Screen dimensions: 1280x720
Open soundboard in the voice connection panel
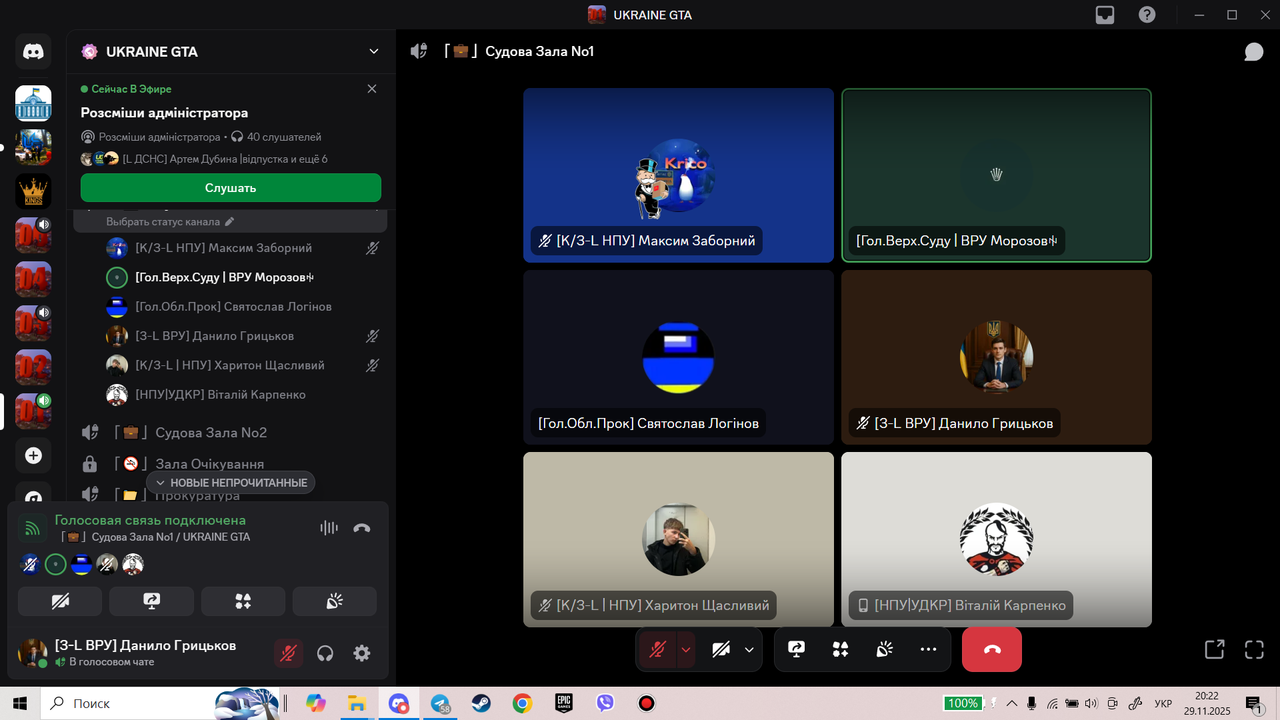coord(335,601)
